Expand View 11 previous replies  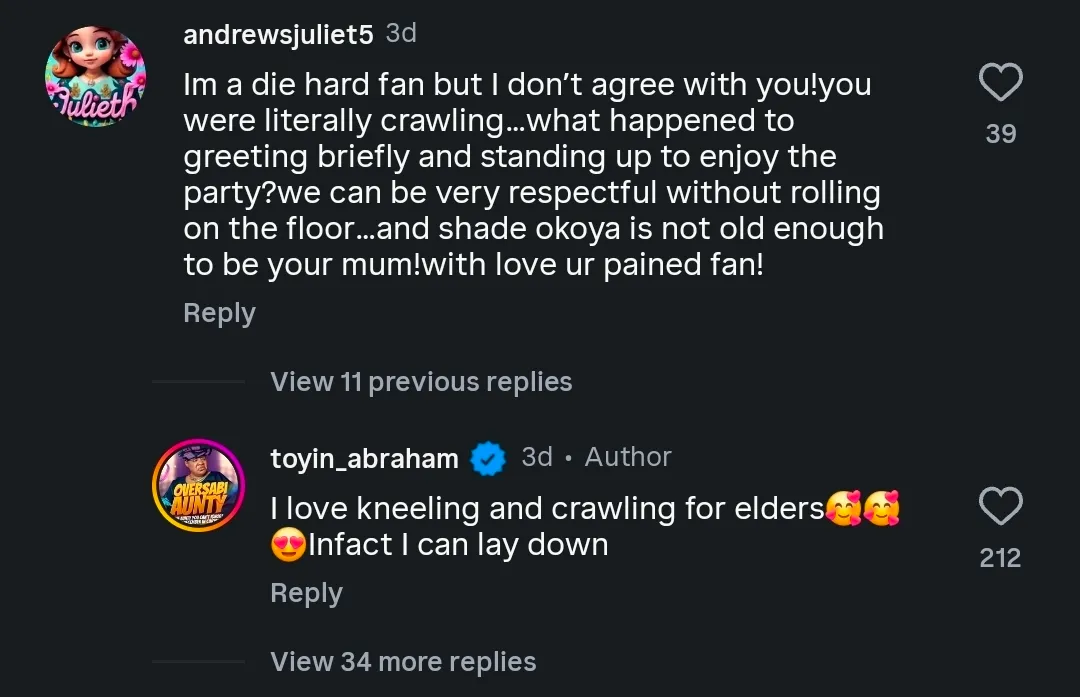pyautogui.click(x=421, y=382)
